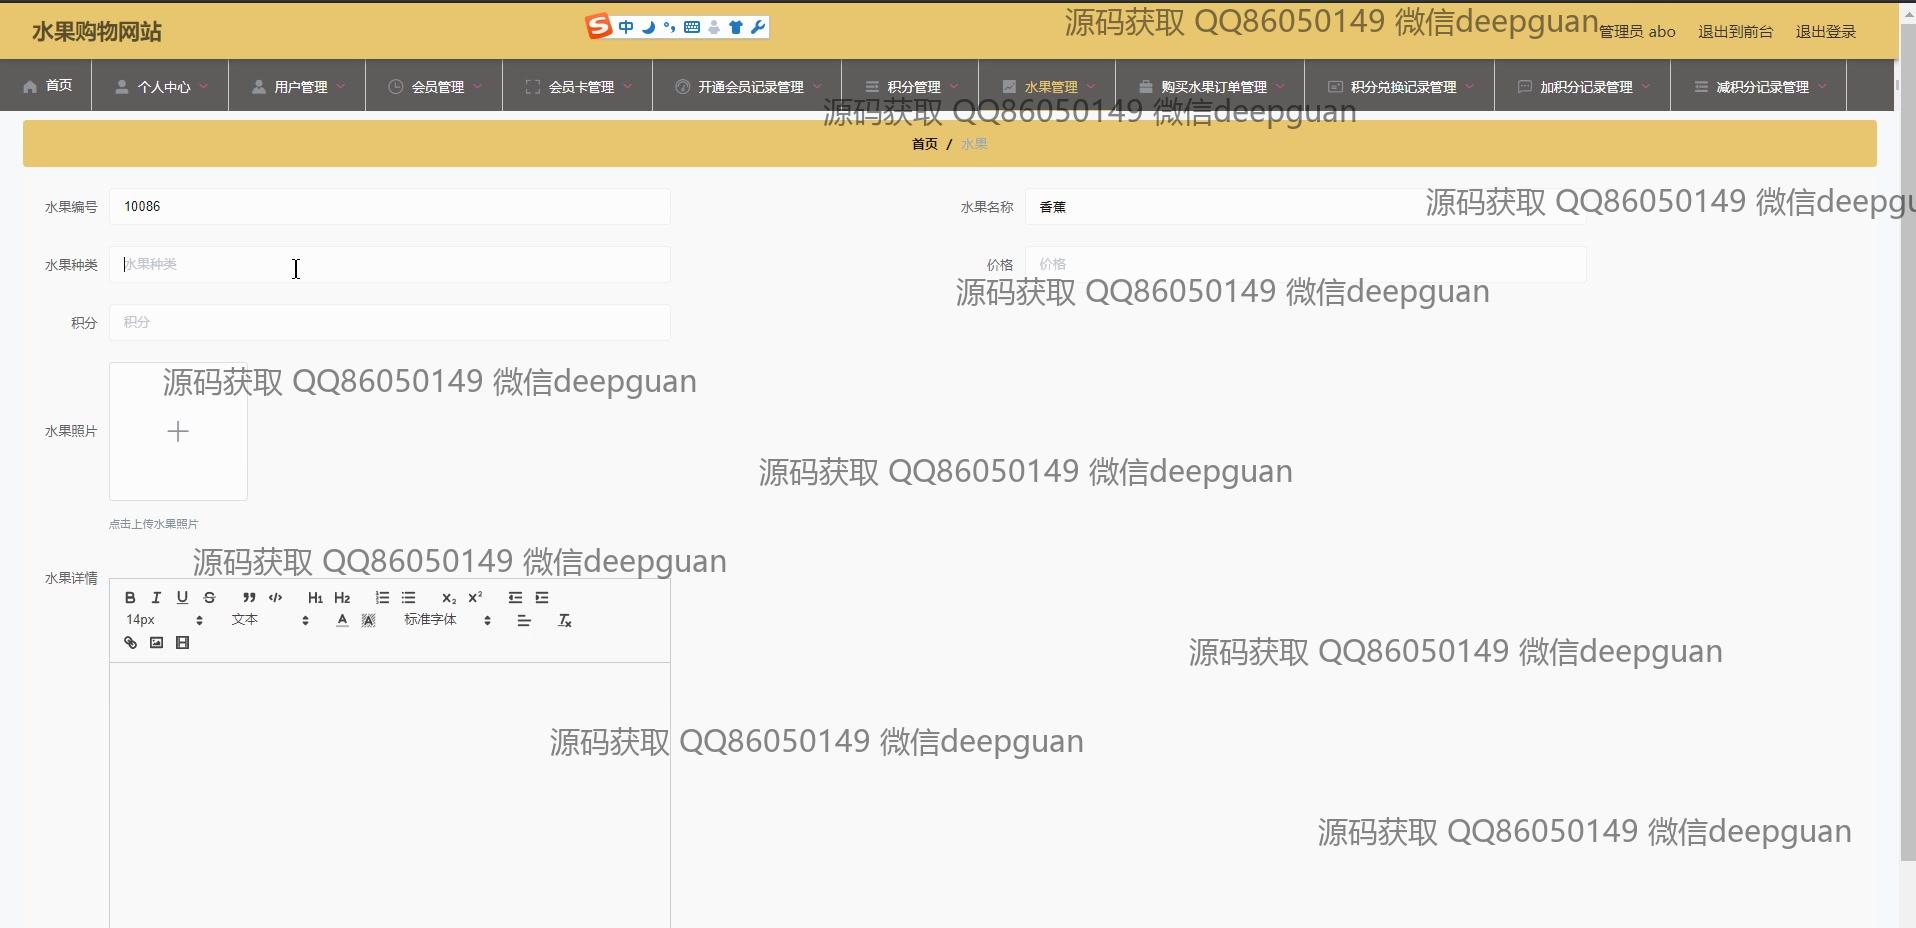Click the 价格 input field
This screenshot has height=928, width=1916.
[1305, 264]
